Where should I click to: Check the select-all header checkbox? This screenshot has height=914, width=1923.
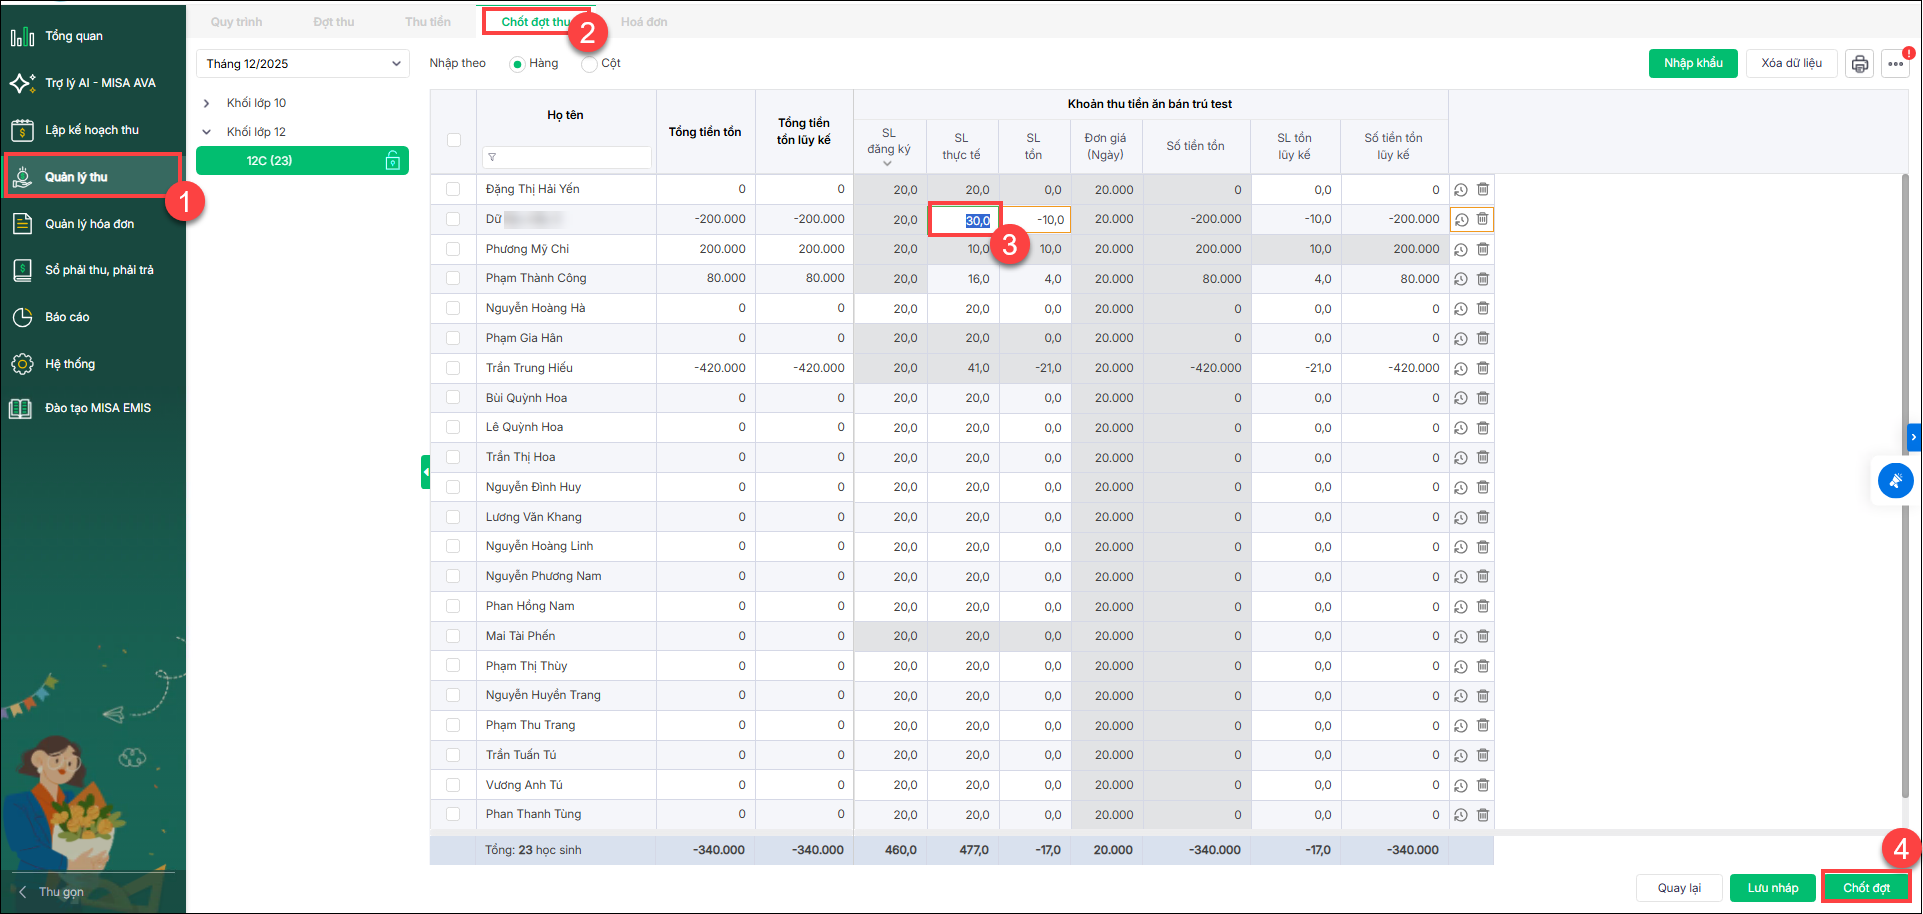point(453,140)
